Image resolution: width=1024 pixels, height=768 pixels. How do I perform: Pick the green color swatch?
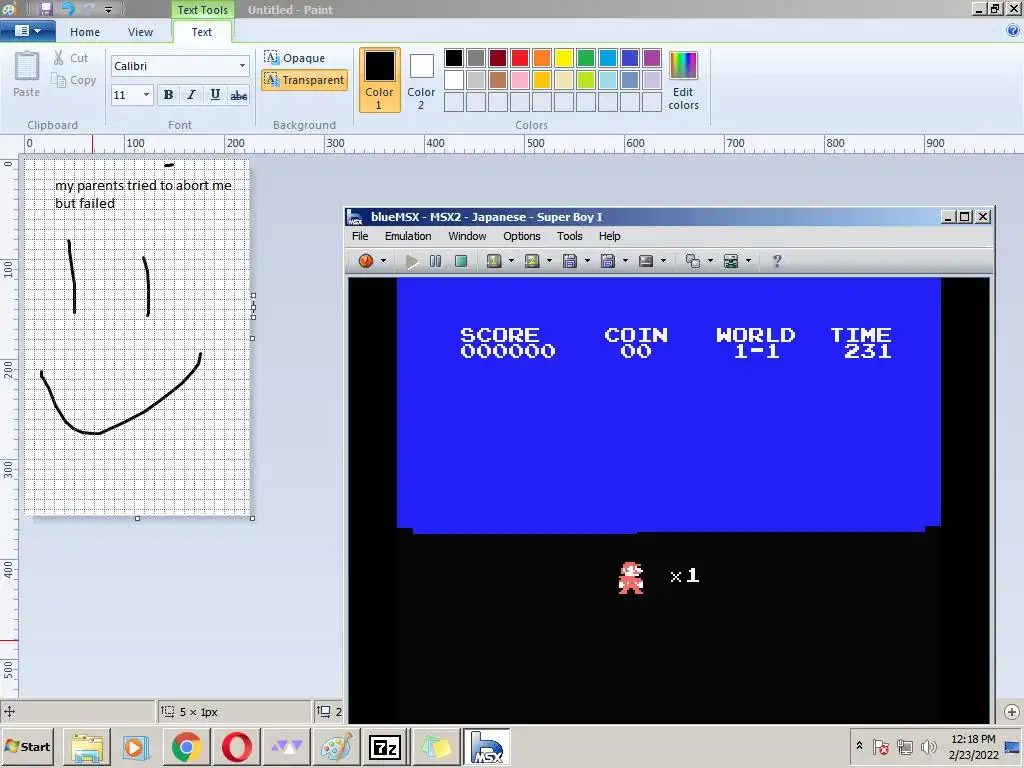pyautogui.click(x=586, y=58)
